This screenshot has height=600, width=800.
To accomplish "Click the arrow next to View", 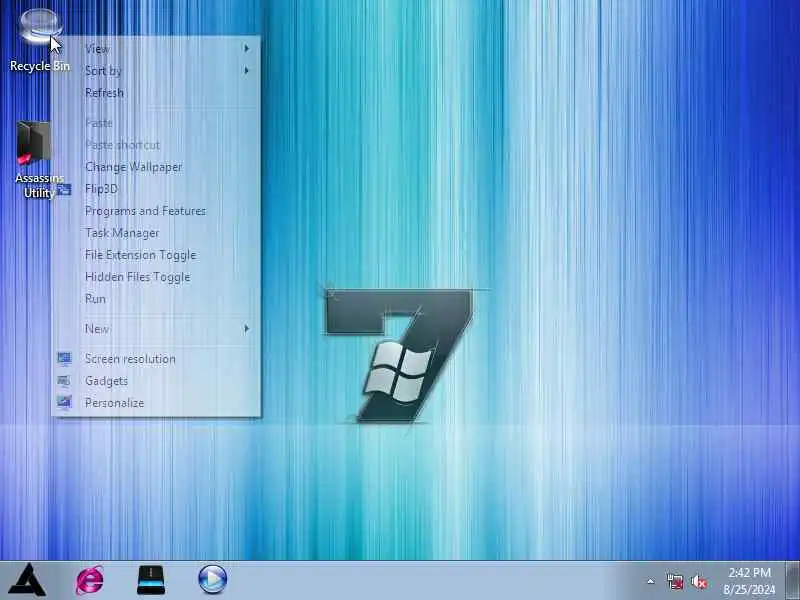I will [x=246, y=48].
